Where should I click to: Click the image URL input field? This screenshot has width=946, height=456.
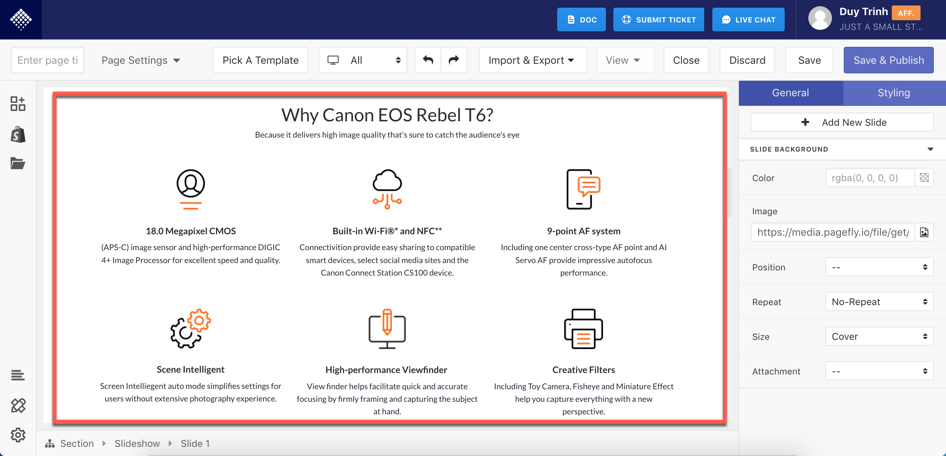click(833, 232)
